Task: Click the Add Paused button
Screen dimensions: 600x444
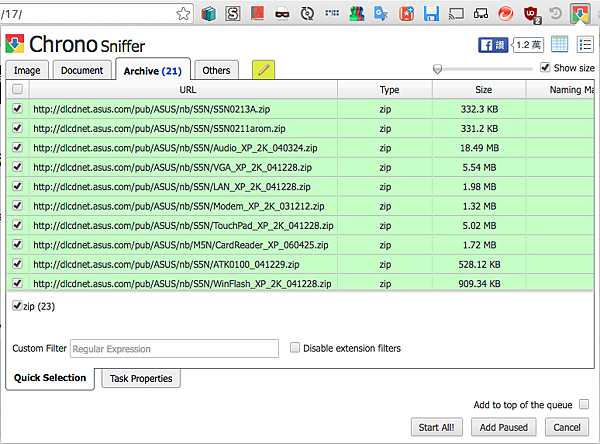Action: (504, 427)
